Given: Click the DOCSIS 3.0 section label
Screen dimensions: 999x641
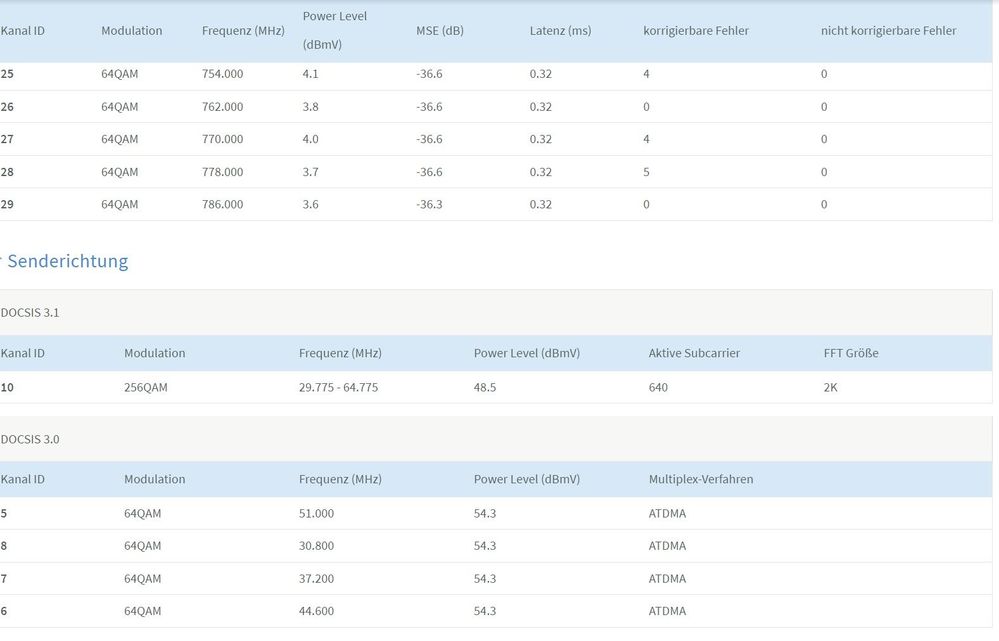Looking at the screenshot, I should [30, 439].
